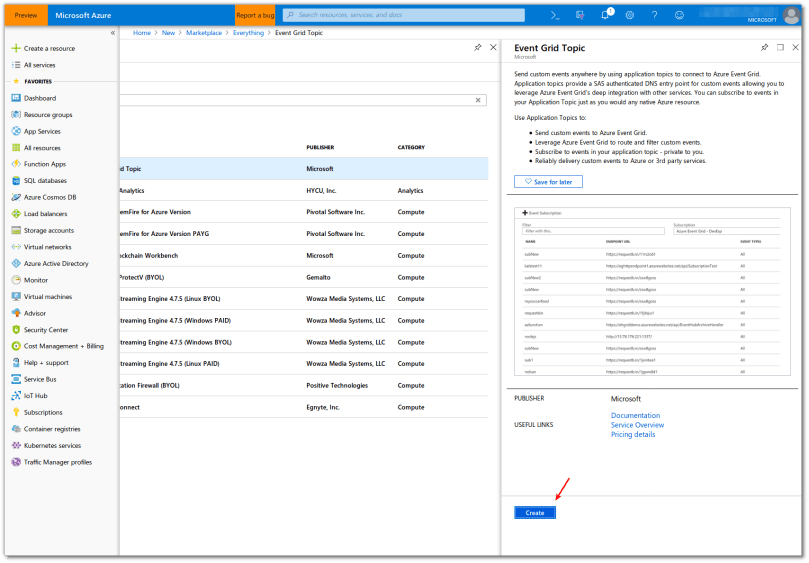The width and height of the screenshot is (809, 563).
Task: Collapse the left navigation sidebar
Action: point(112,33)
